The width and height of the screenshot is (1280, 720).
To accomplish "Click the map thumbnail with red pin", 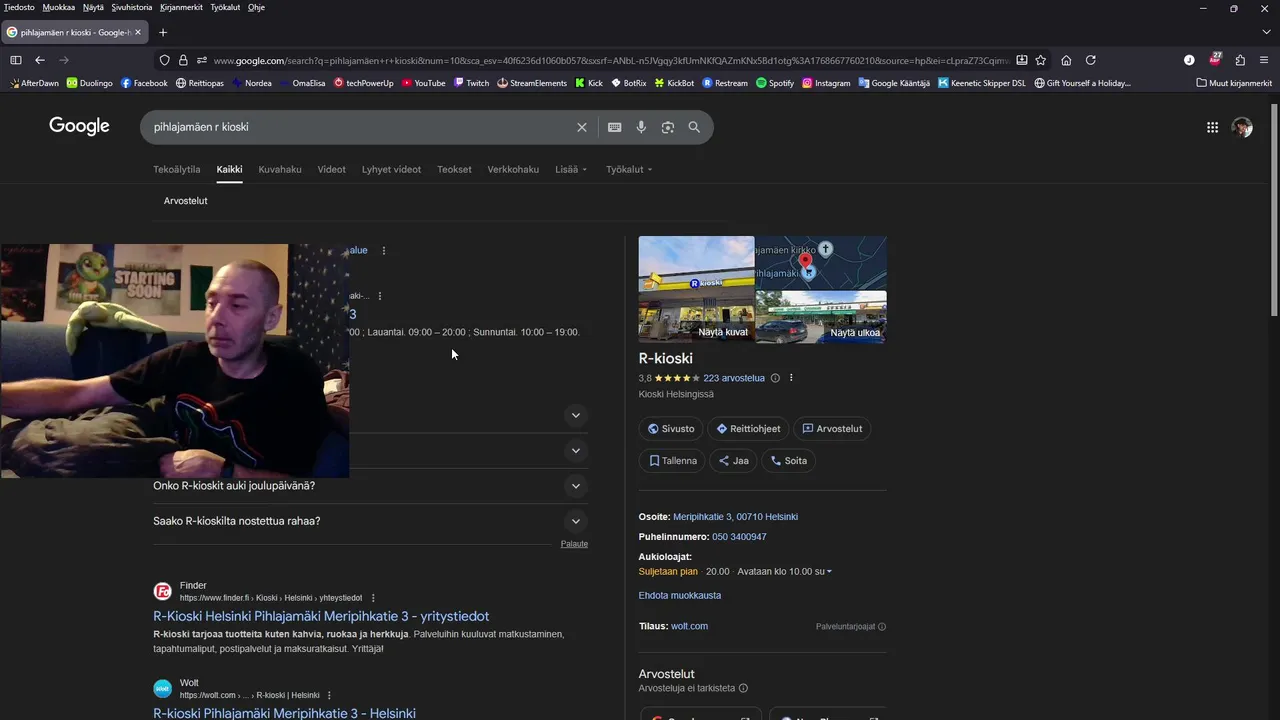I will click(821, 263).
